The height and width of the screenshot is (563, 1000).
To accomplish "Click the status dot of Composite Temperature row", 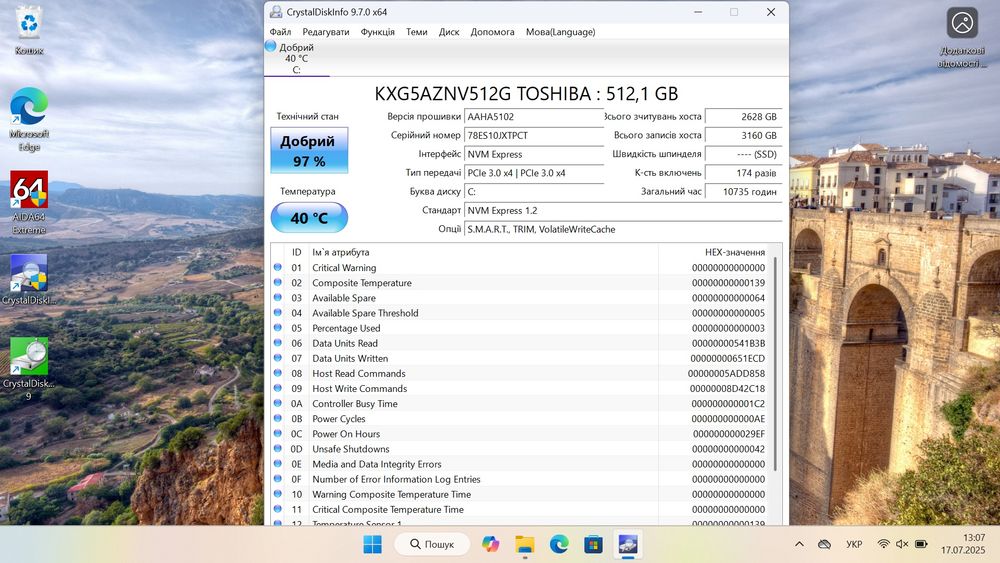I will coord(278,282).
